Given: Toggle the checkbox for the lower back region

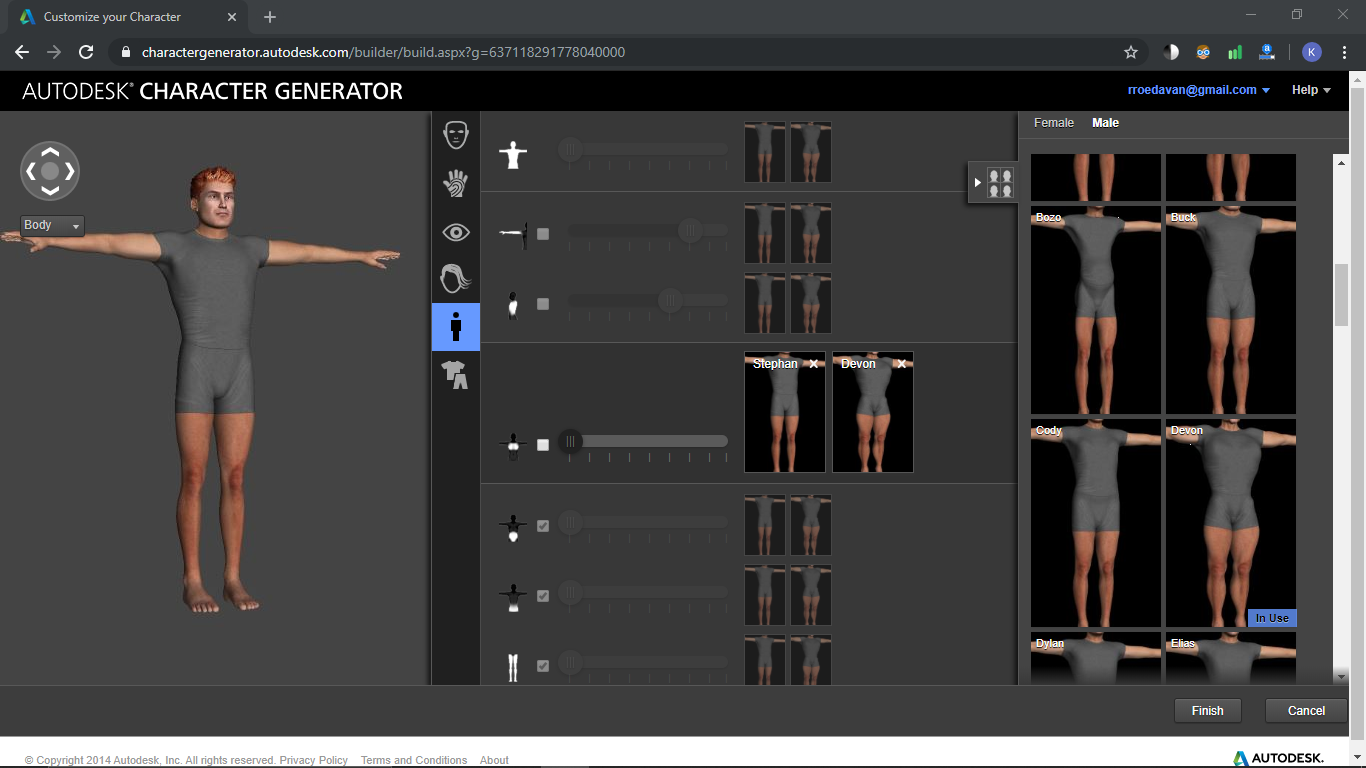Looking at the screenshot, I should 543,596.
